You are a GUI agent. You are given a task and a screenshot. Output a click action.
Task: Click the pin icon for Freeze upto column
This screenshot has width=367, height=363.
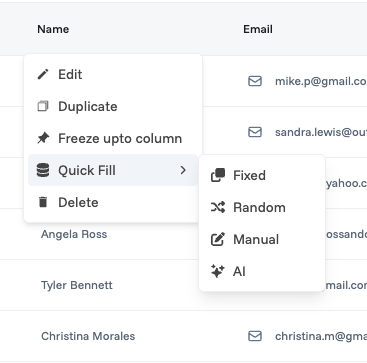tap(43, 138)
